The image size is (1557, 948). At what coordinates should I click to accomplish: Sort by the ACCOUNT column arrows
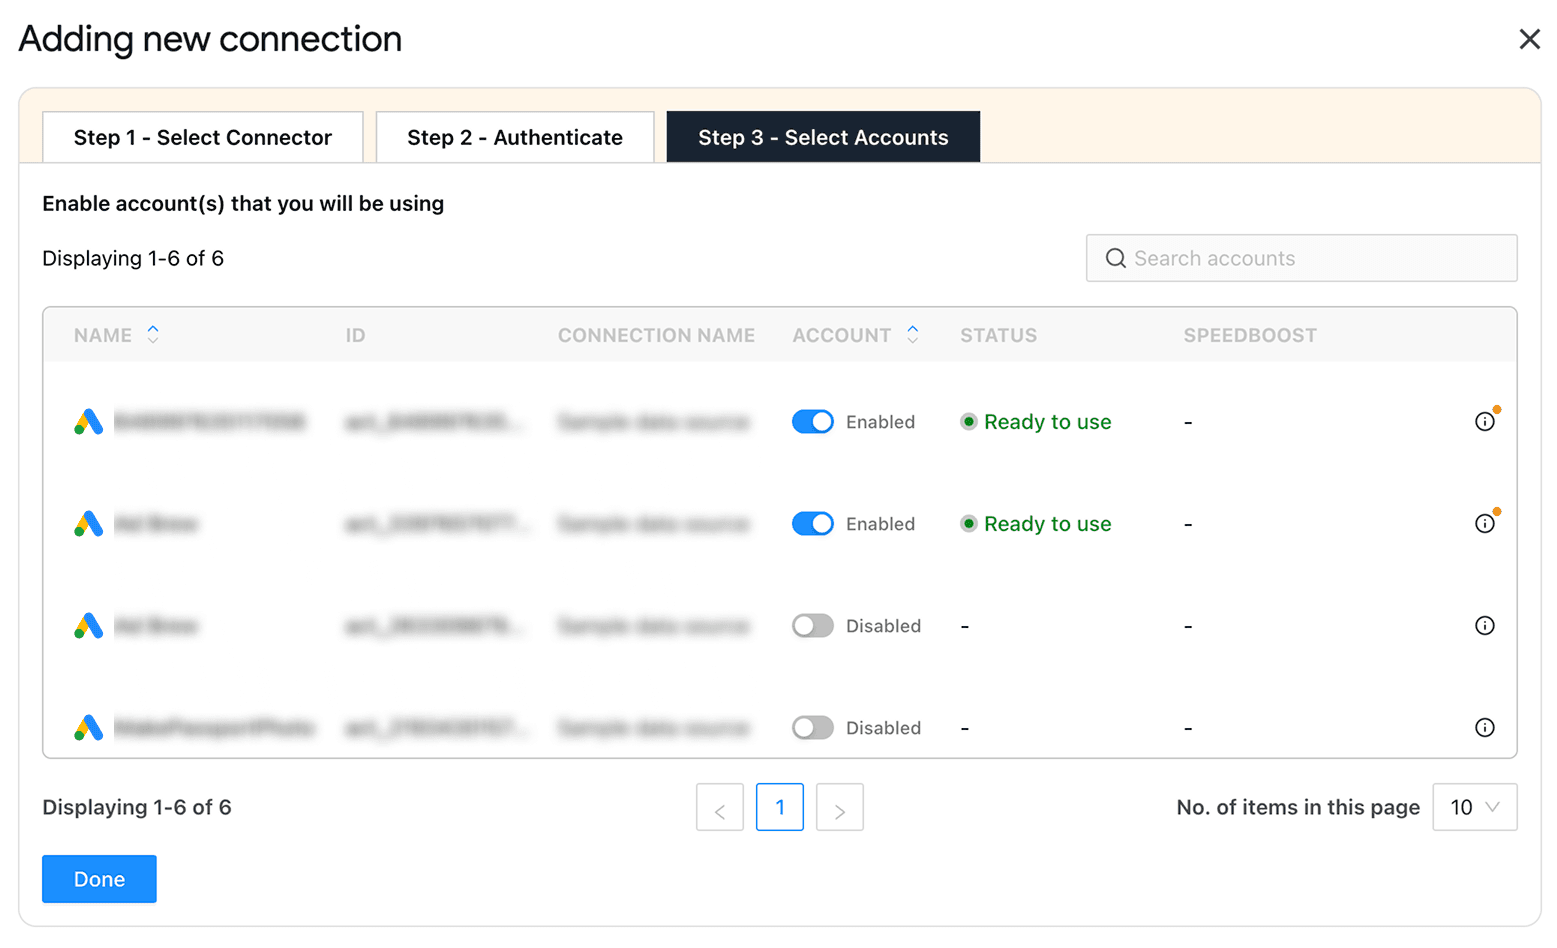912,335
